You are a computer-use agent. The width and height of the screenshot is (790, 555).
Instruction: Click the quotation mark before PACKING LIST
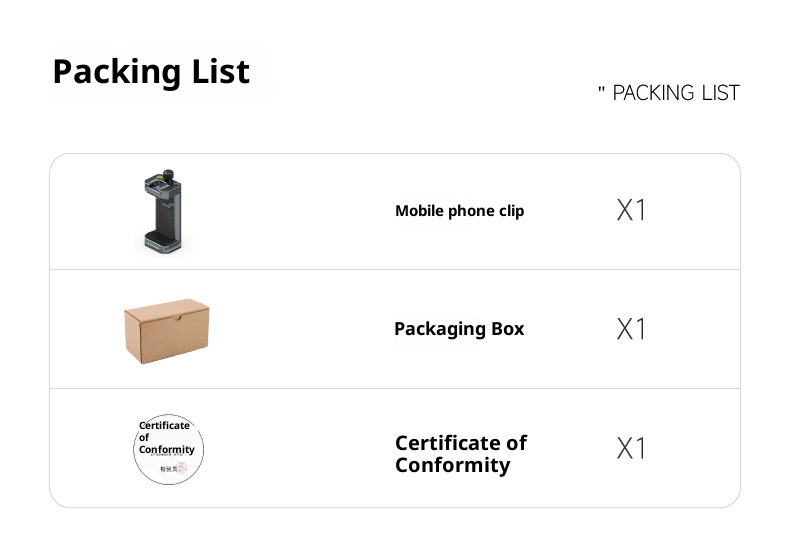pyautogui.click(x=602, y=92)
